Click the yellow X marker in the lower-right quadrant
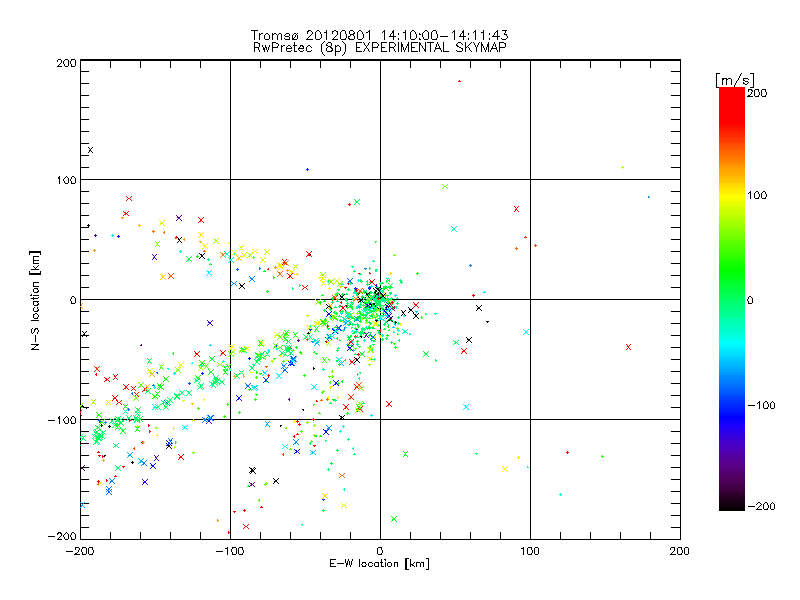 pos(505,469)
